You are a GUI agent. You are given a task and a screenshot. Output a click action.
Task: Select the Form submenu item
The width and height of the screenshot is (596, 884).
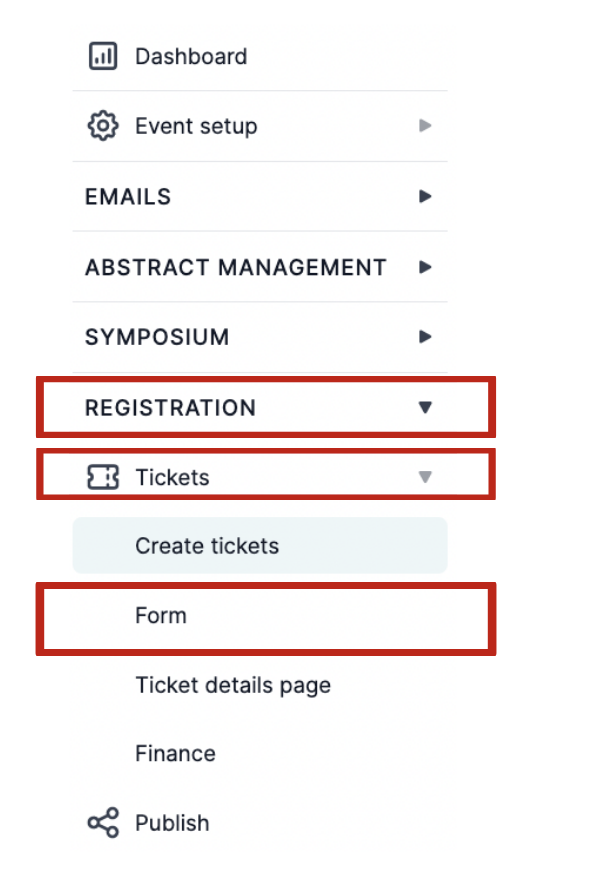tap(161, 616)
